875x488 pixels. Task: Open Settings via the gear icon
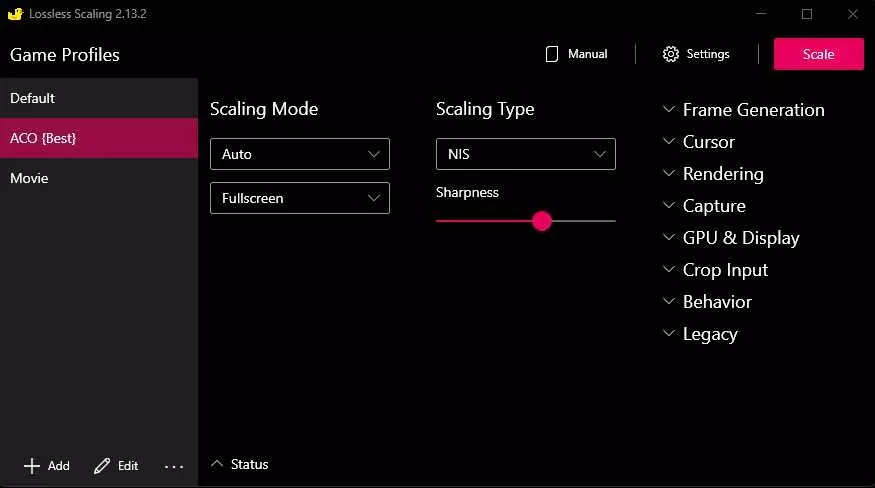(671, 54)
